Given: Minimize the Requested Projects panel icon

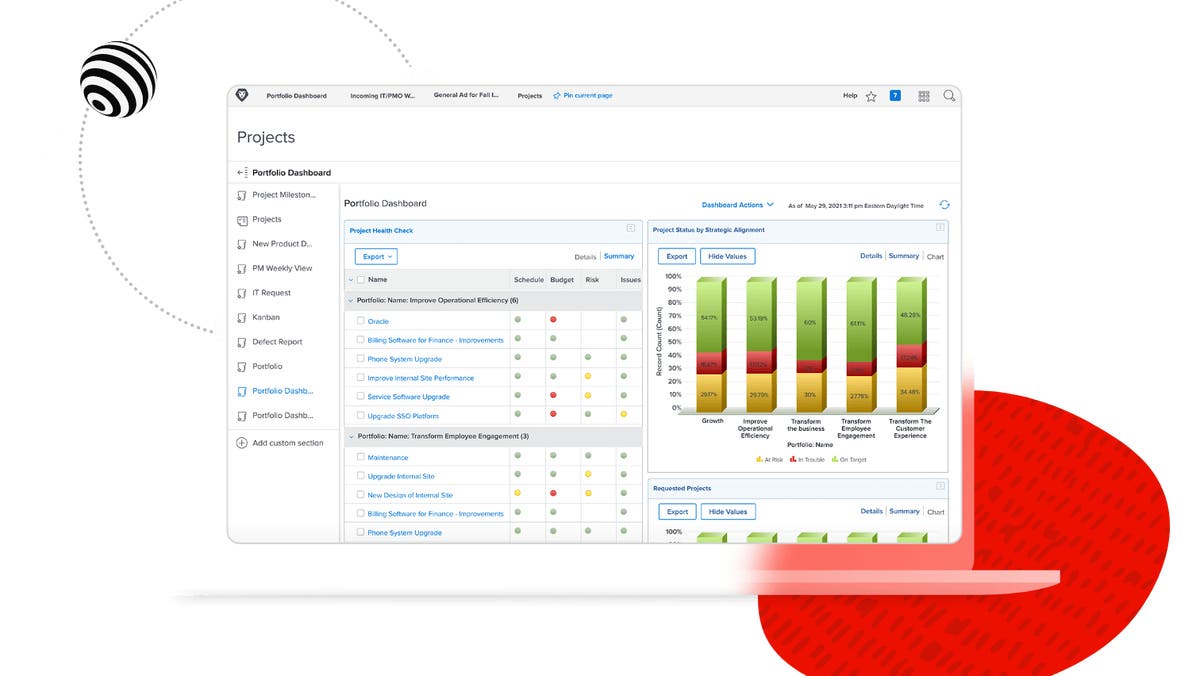Looking at the screenshot, I should [940, 487].
